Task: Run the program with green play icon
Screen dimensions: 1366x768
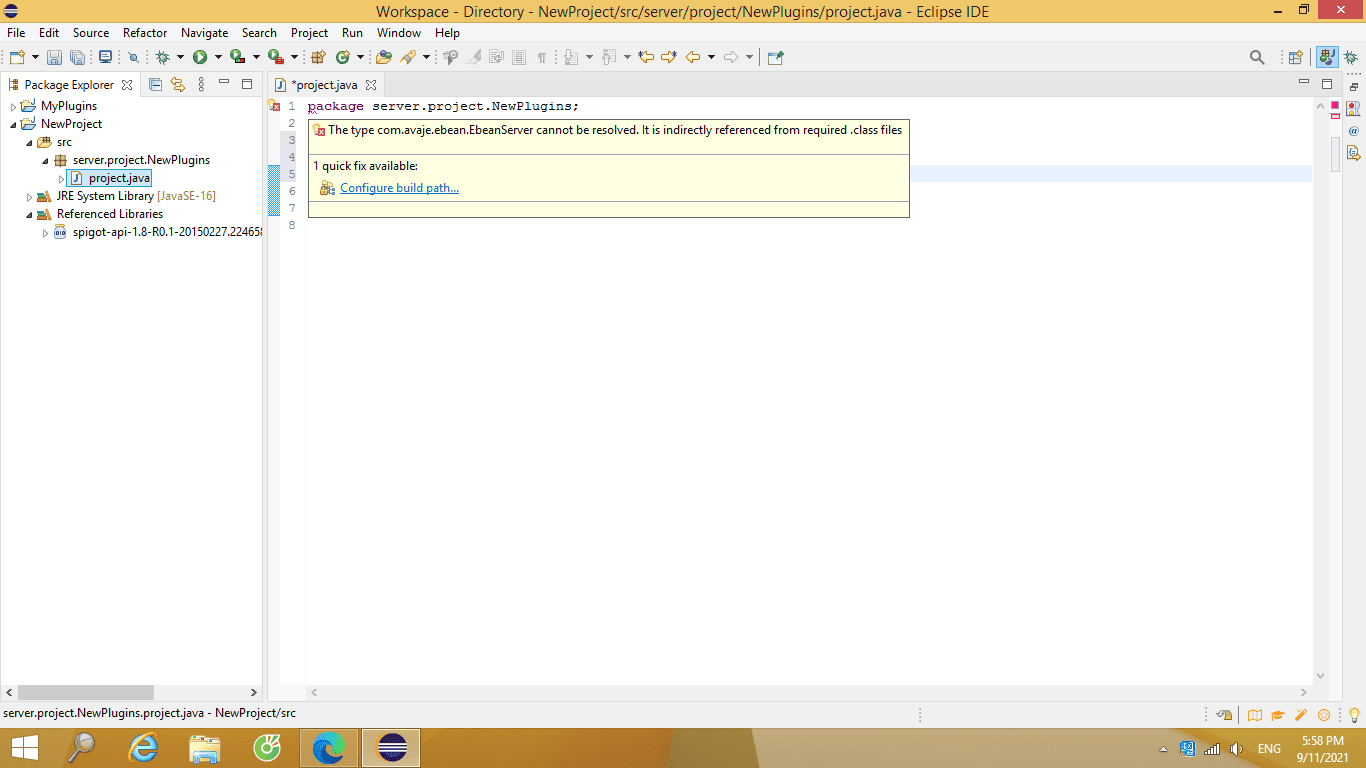Action: point(200,57)
